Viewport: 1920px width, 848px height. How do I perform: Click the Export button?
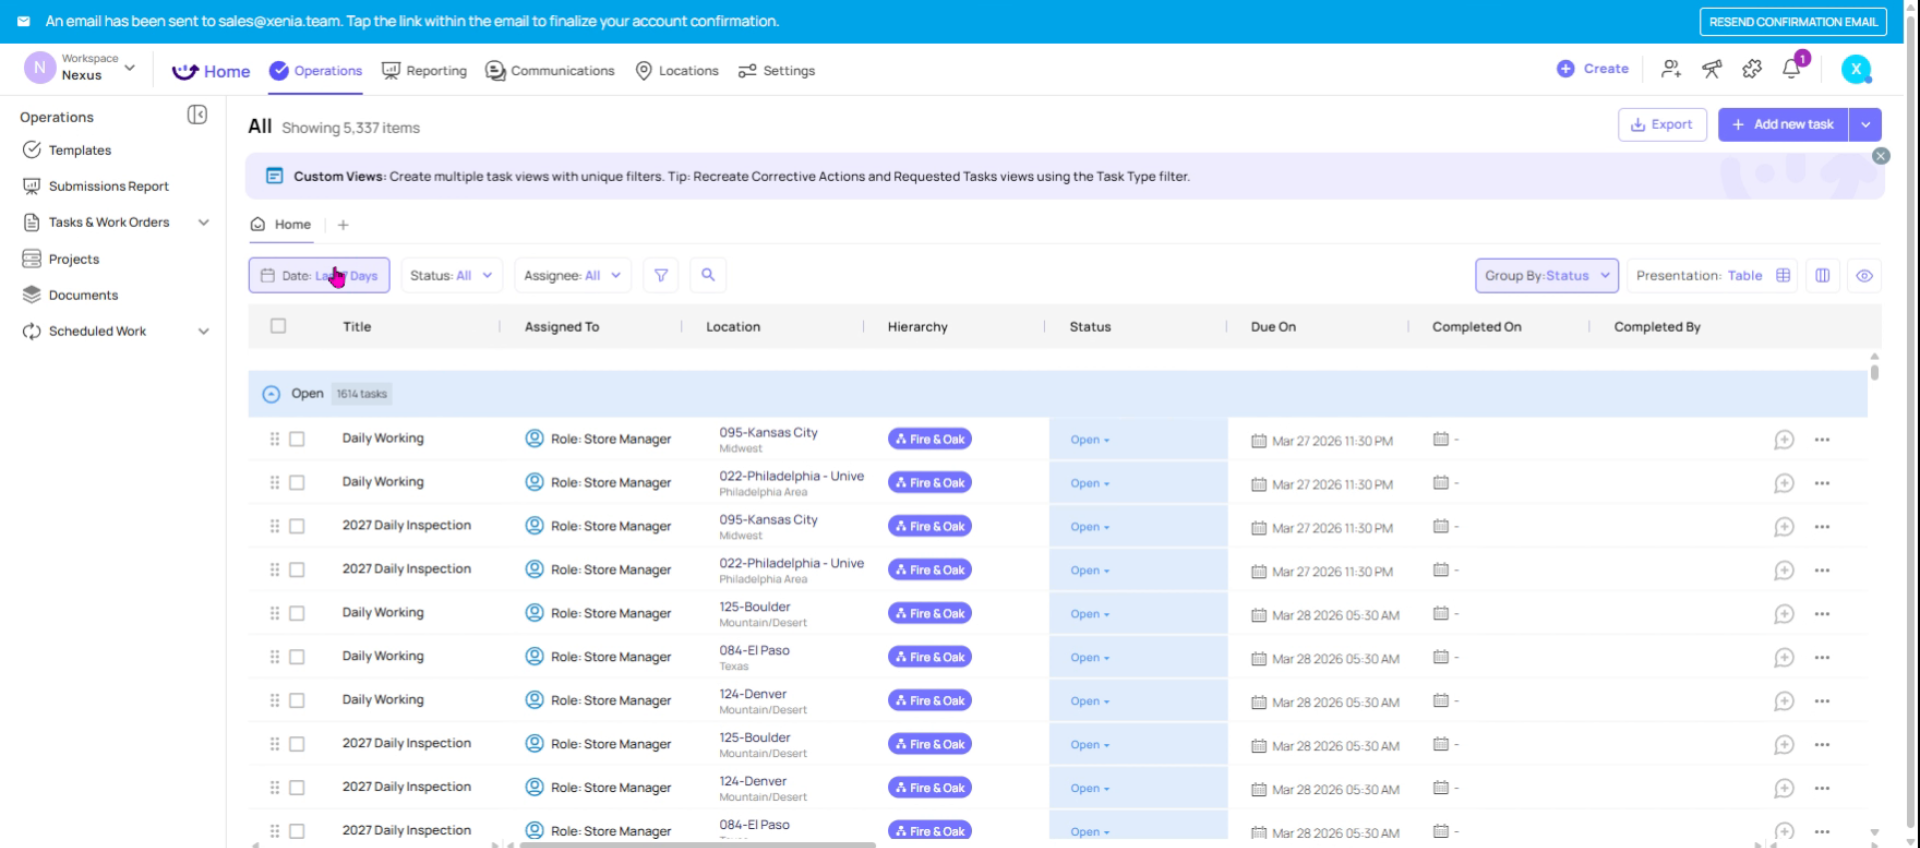coord(1662,125)
